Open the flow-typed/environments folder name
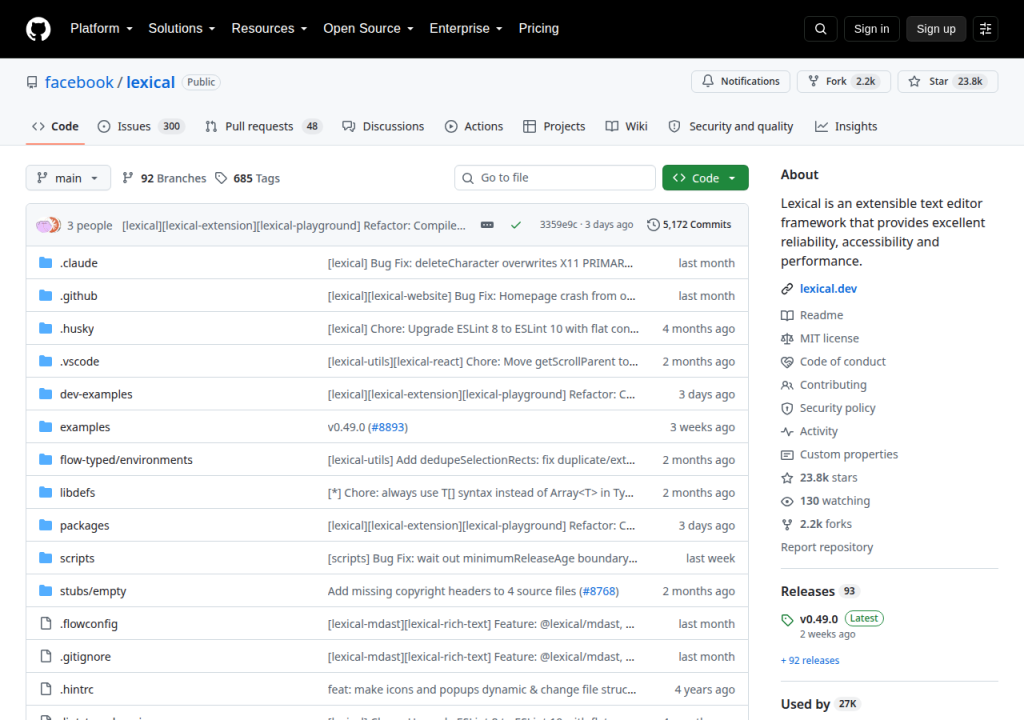Viewport: 1024px width, 720px height. point(126,460)
